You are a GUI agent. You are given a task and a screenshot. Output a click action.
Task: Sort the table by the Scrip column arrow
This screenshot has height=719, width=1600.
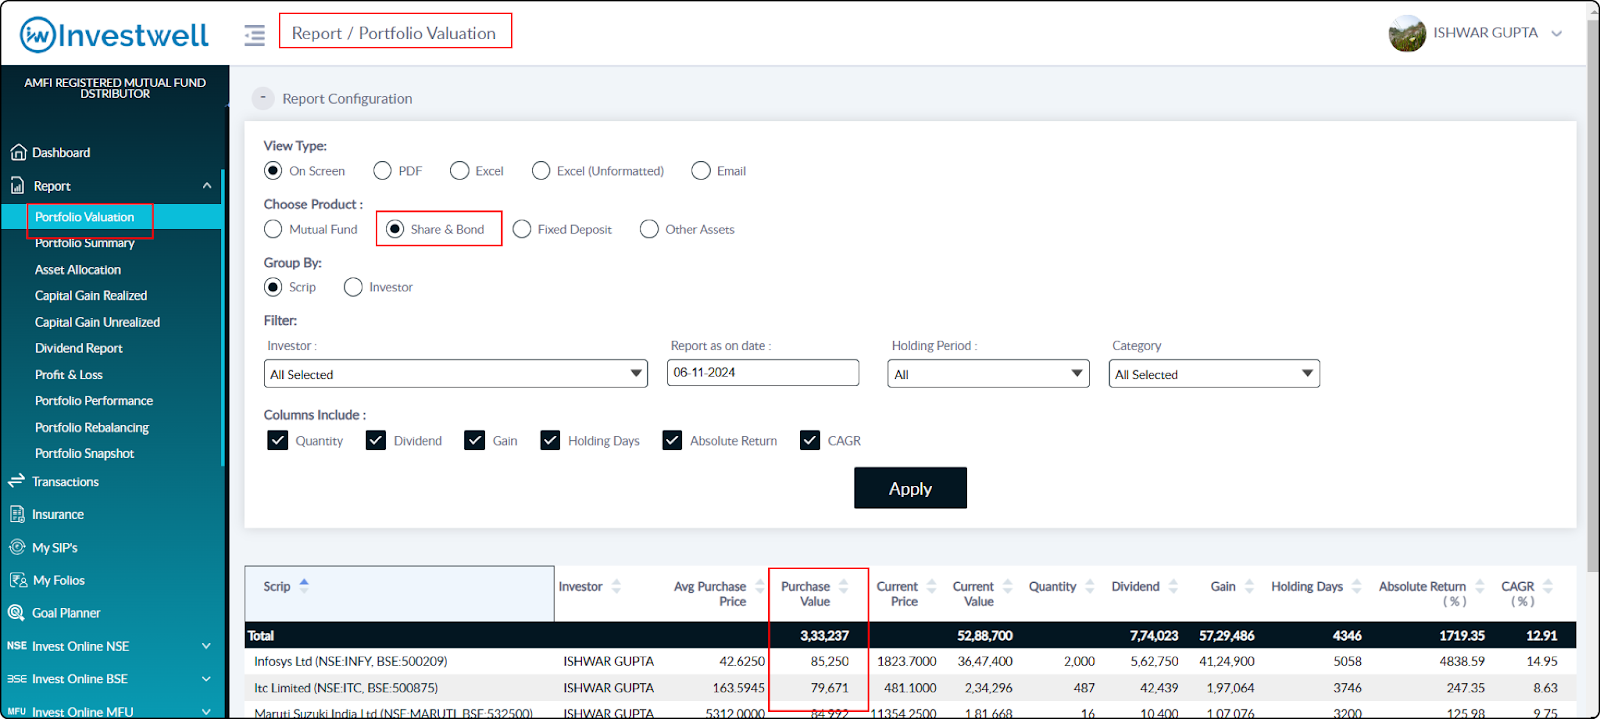[304, 586]
